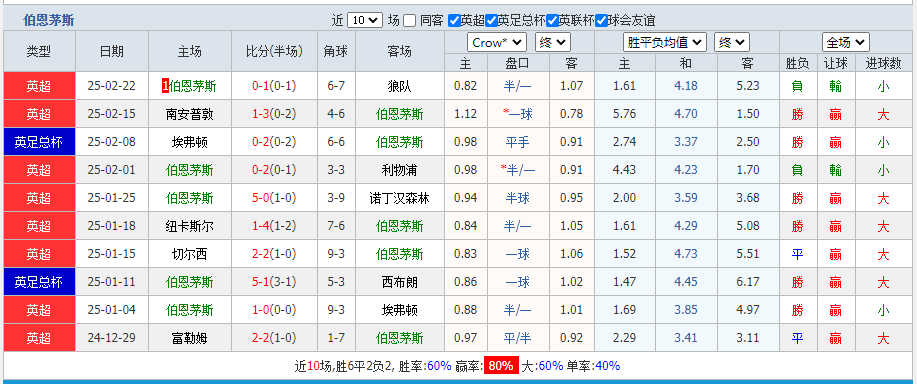Click the 日期 column header

pyautogui.click(x=112, y=51)
